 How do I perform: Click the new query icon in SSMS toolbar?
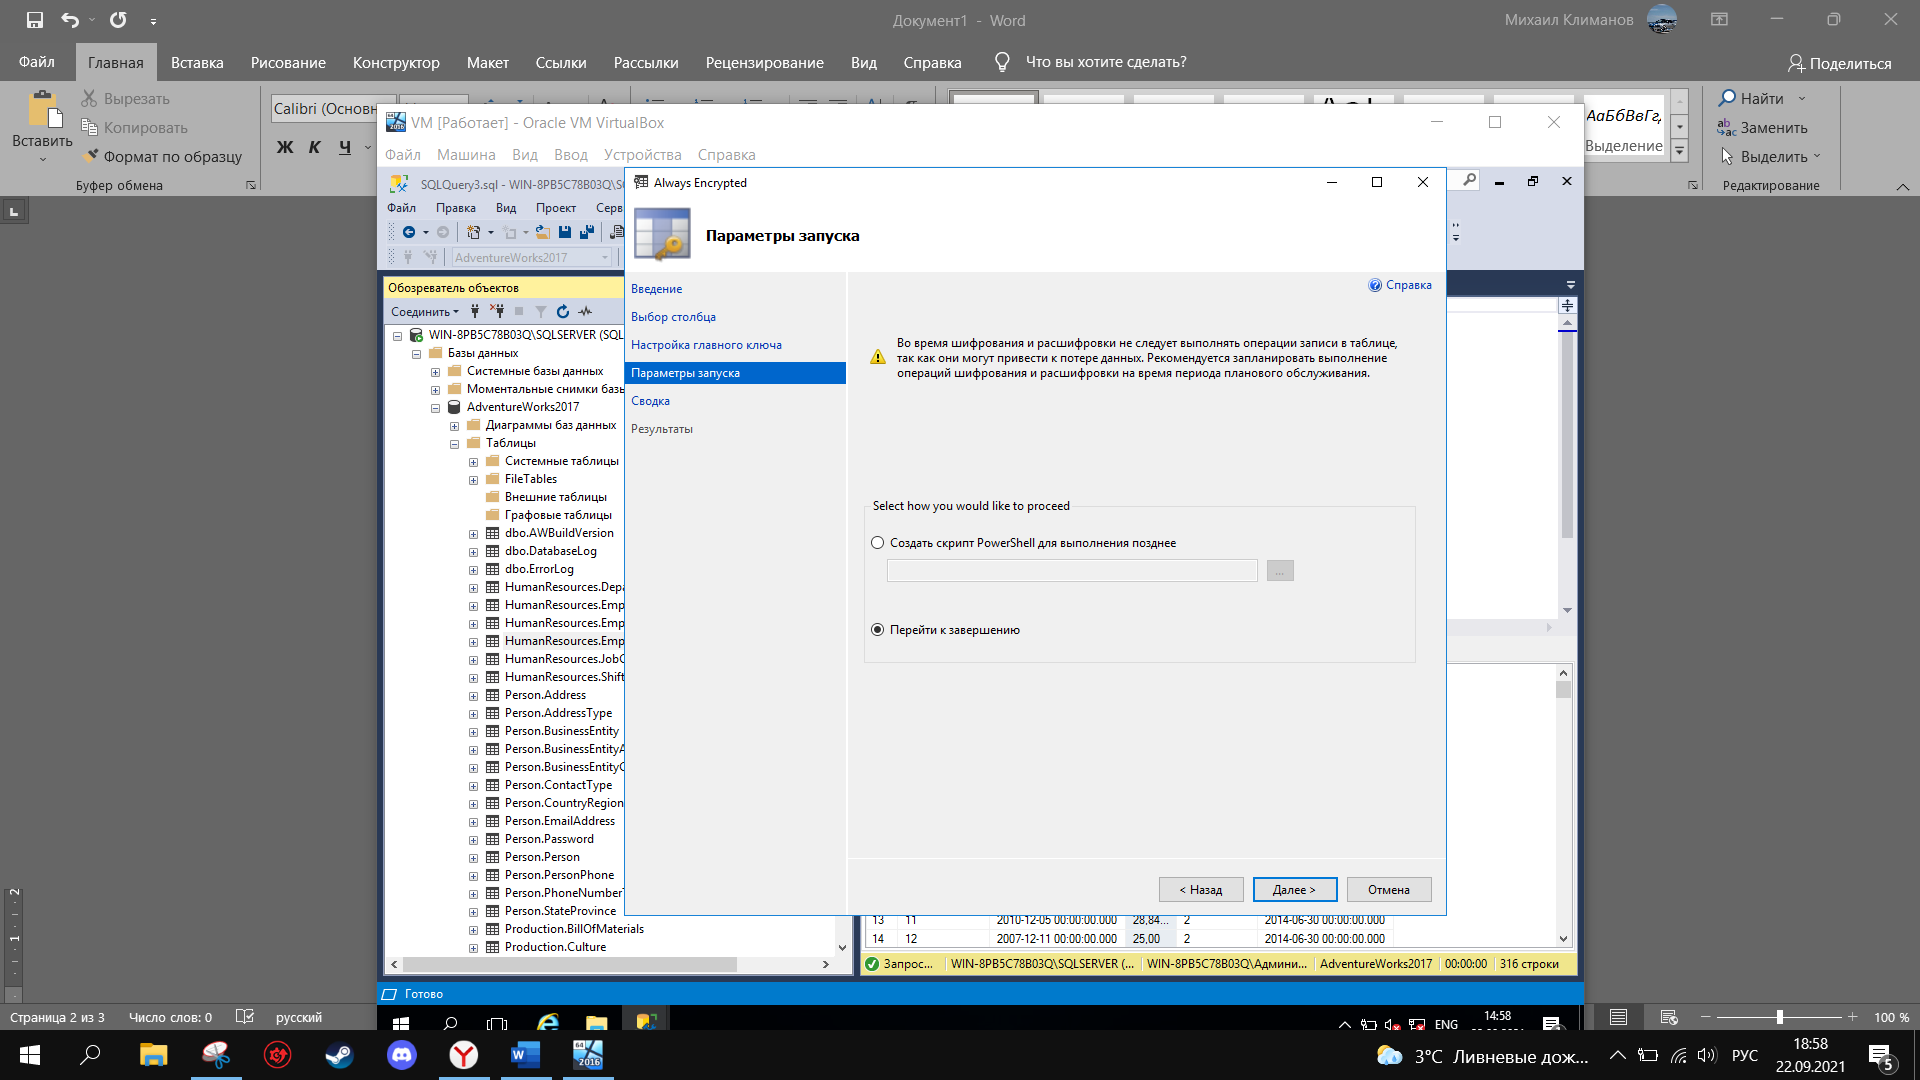(x=474, y=232)
